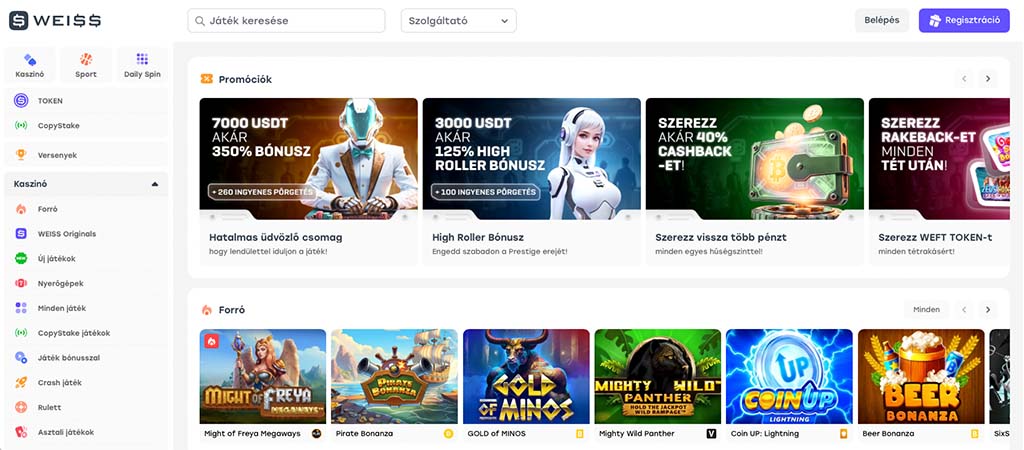Screen dimensions: 1024x450
Task: Open the GOLD of MINOS game thumbnail
Action: (526, 376)
